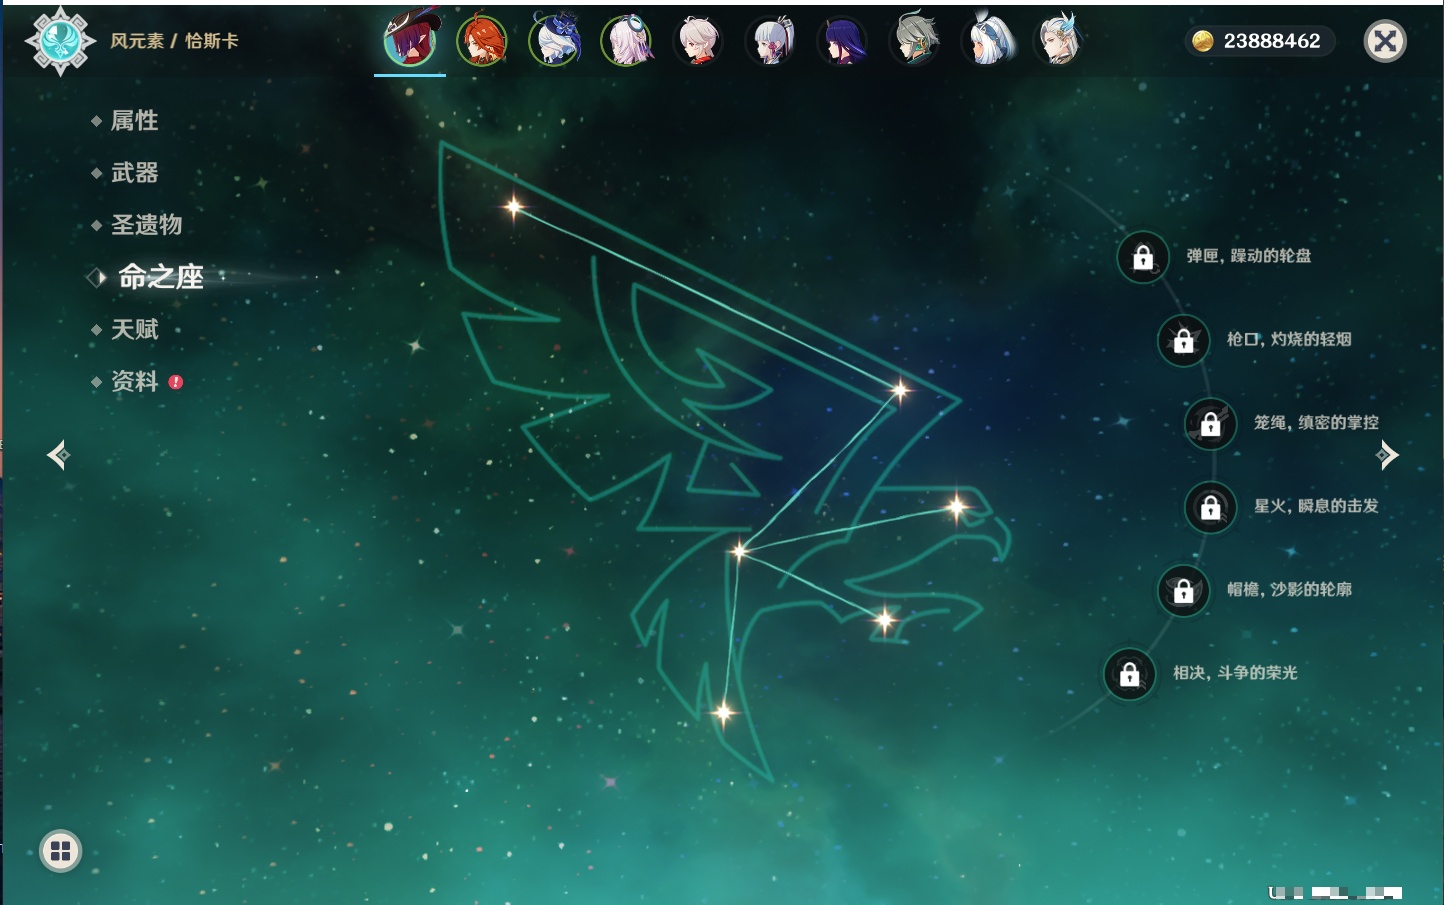Open the 属性 attributes page
Image resolution: width=1444 pixels, height=905 pixels.
134,121
